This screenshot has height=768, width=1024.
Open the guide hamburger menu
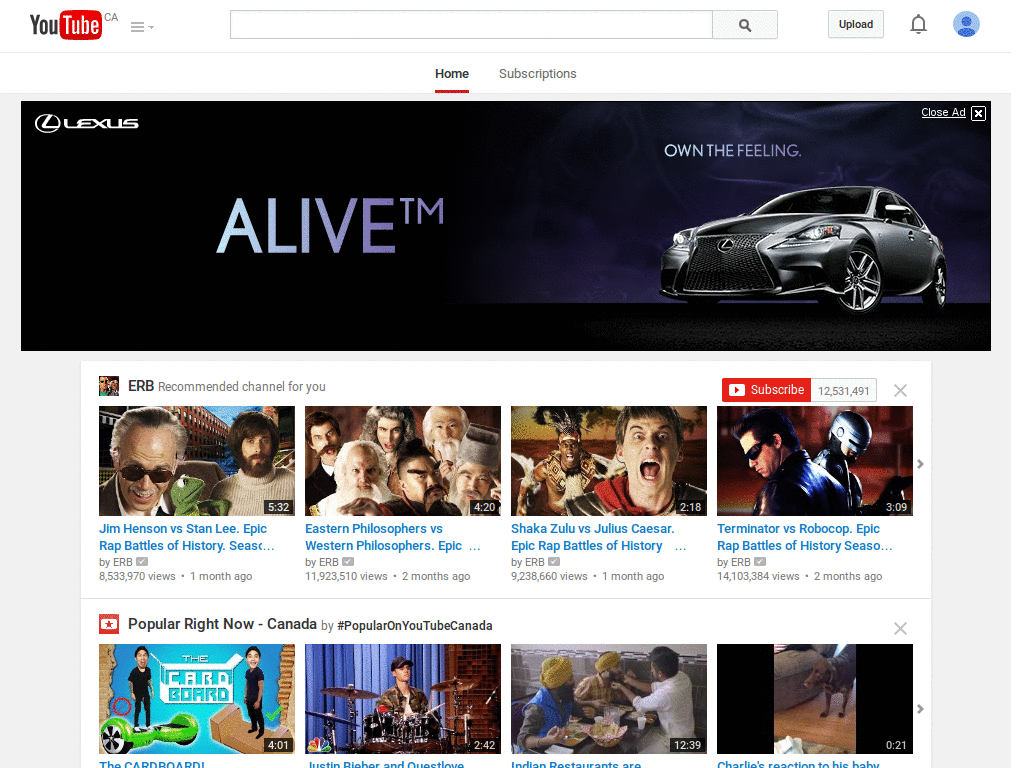(142, 27)
